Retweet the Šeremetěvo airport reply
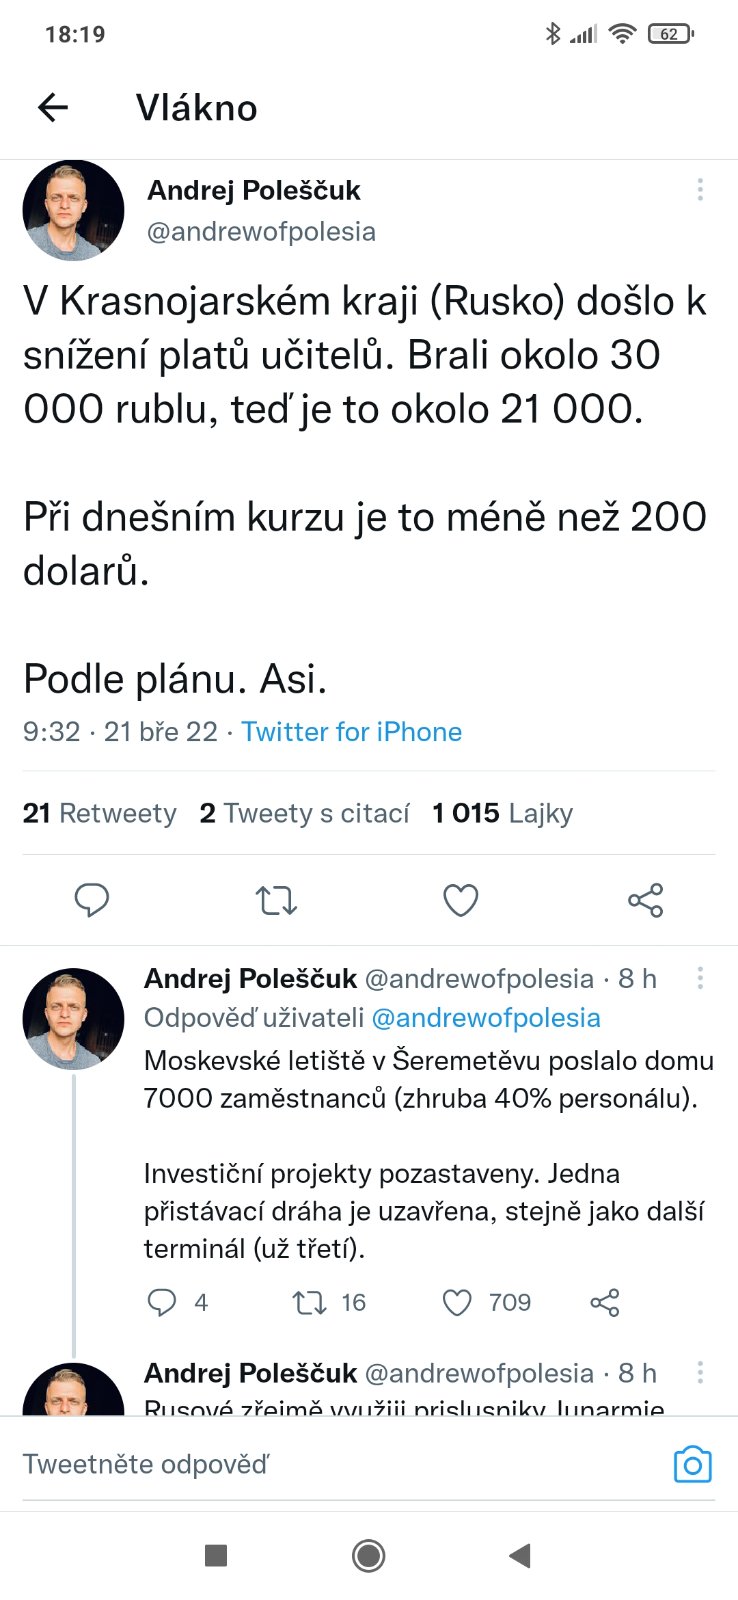This screenshot has width=738, height=1600. point(309,1302)
